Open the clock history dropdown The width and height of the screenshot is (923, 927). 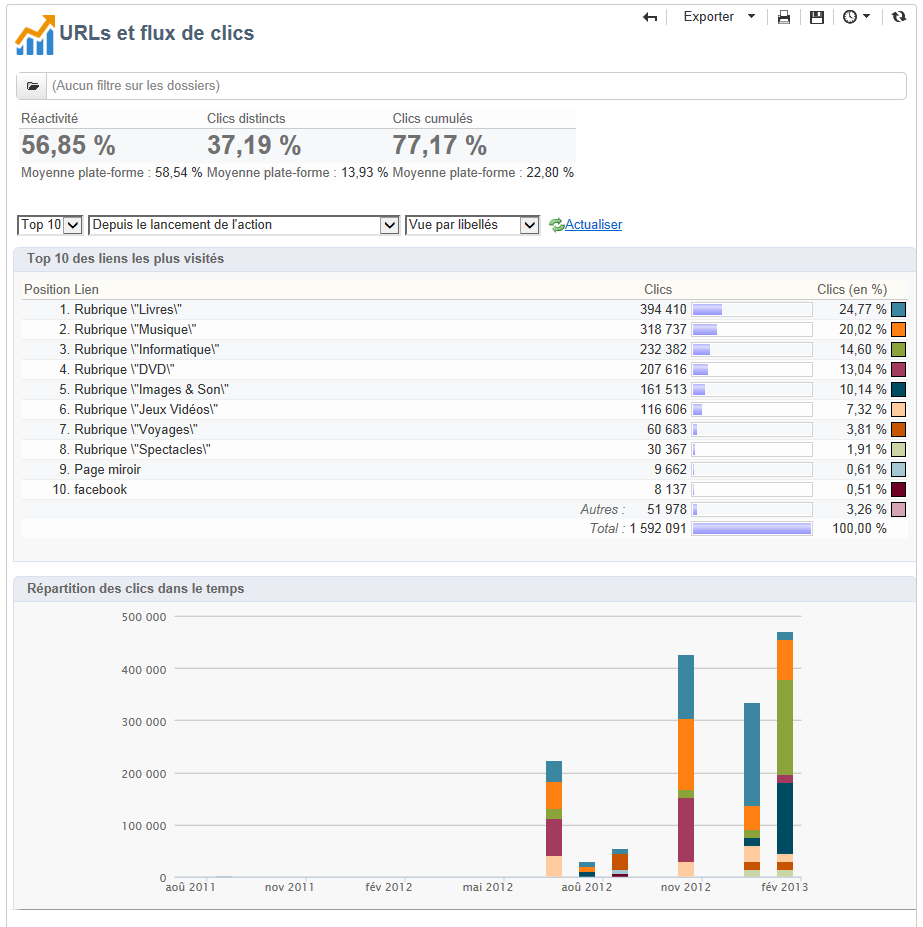856,17
